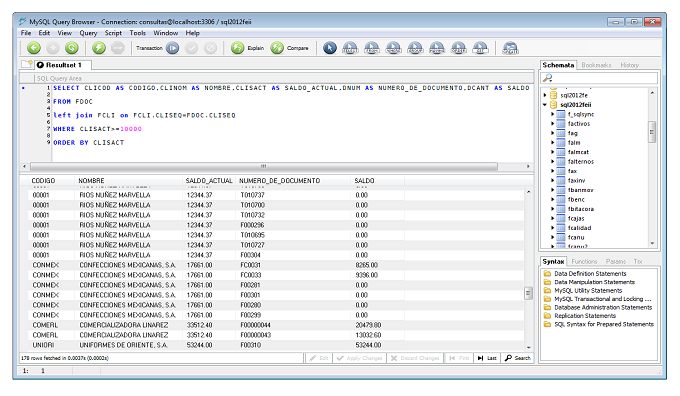Choose the ORDER clause tool

point(458,48)
